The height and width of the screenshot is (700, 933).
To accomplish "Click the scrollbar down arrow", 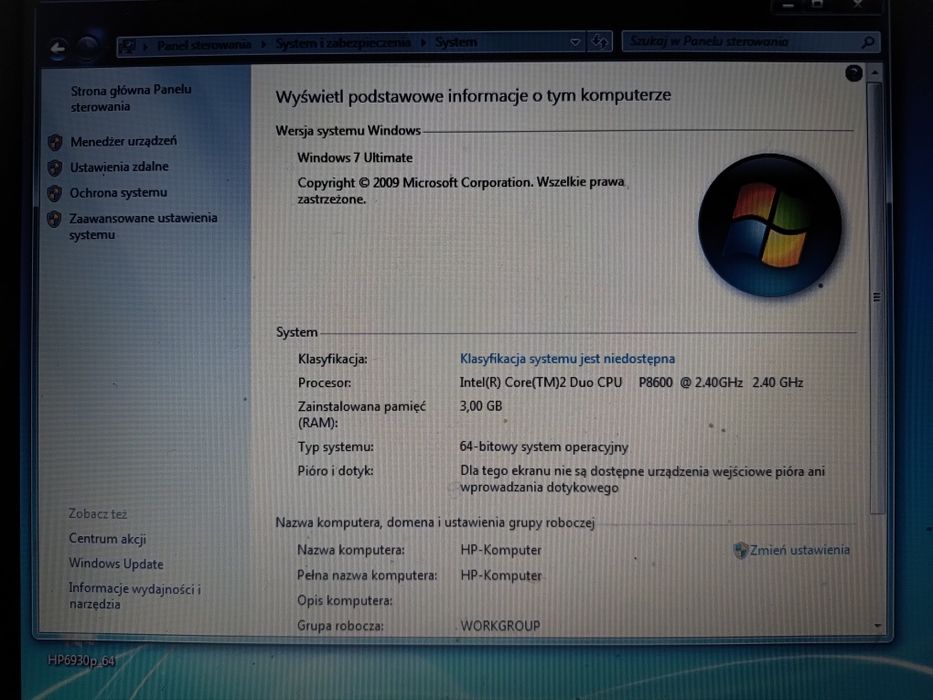I will click(x=878, y=626).
